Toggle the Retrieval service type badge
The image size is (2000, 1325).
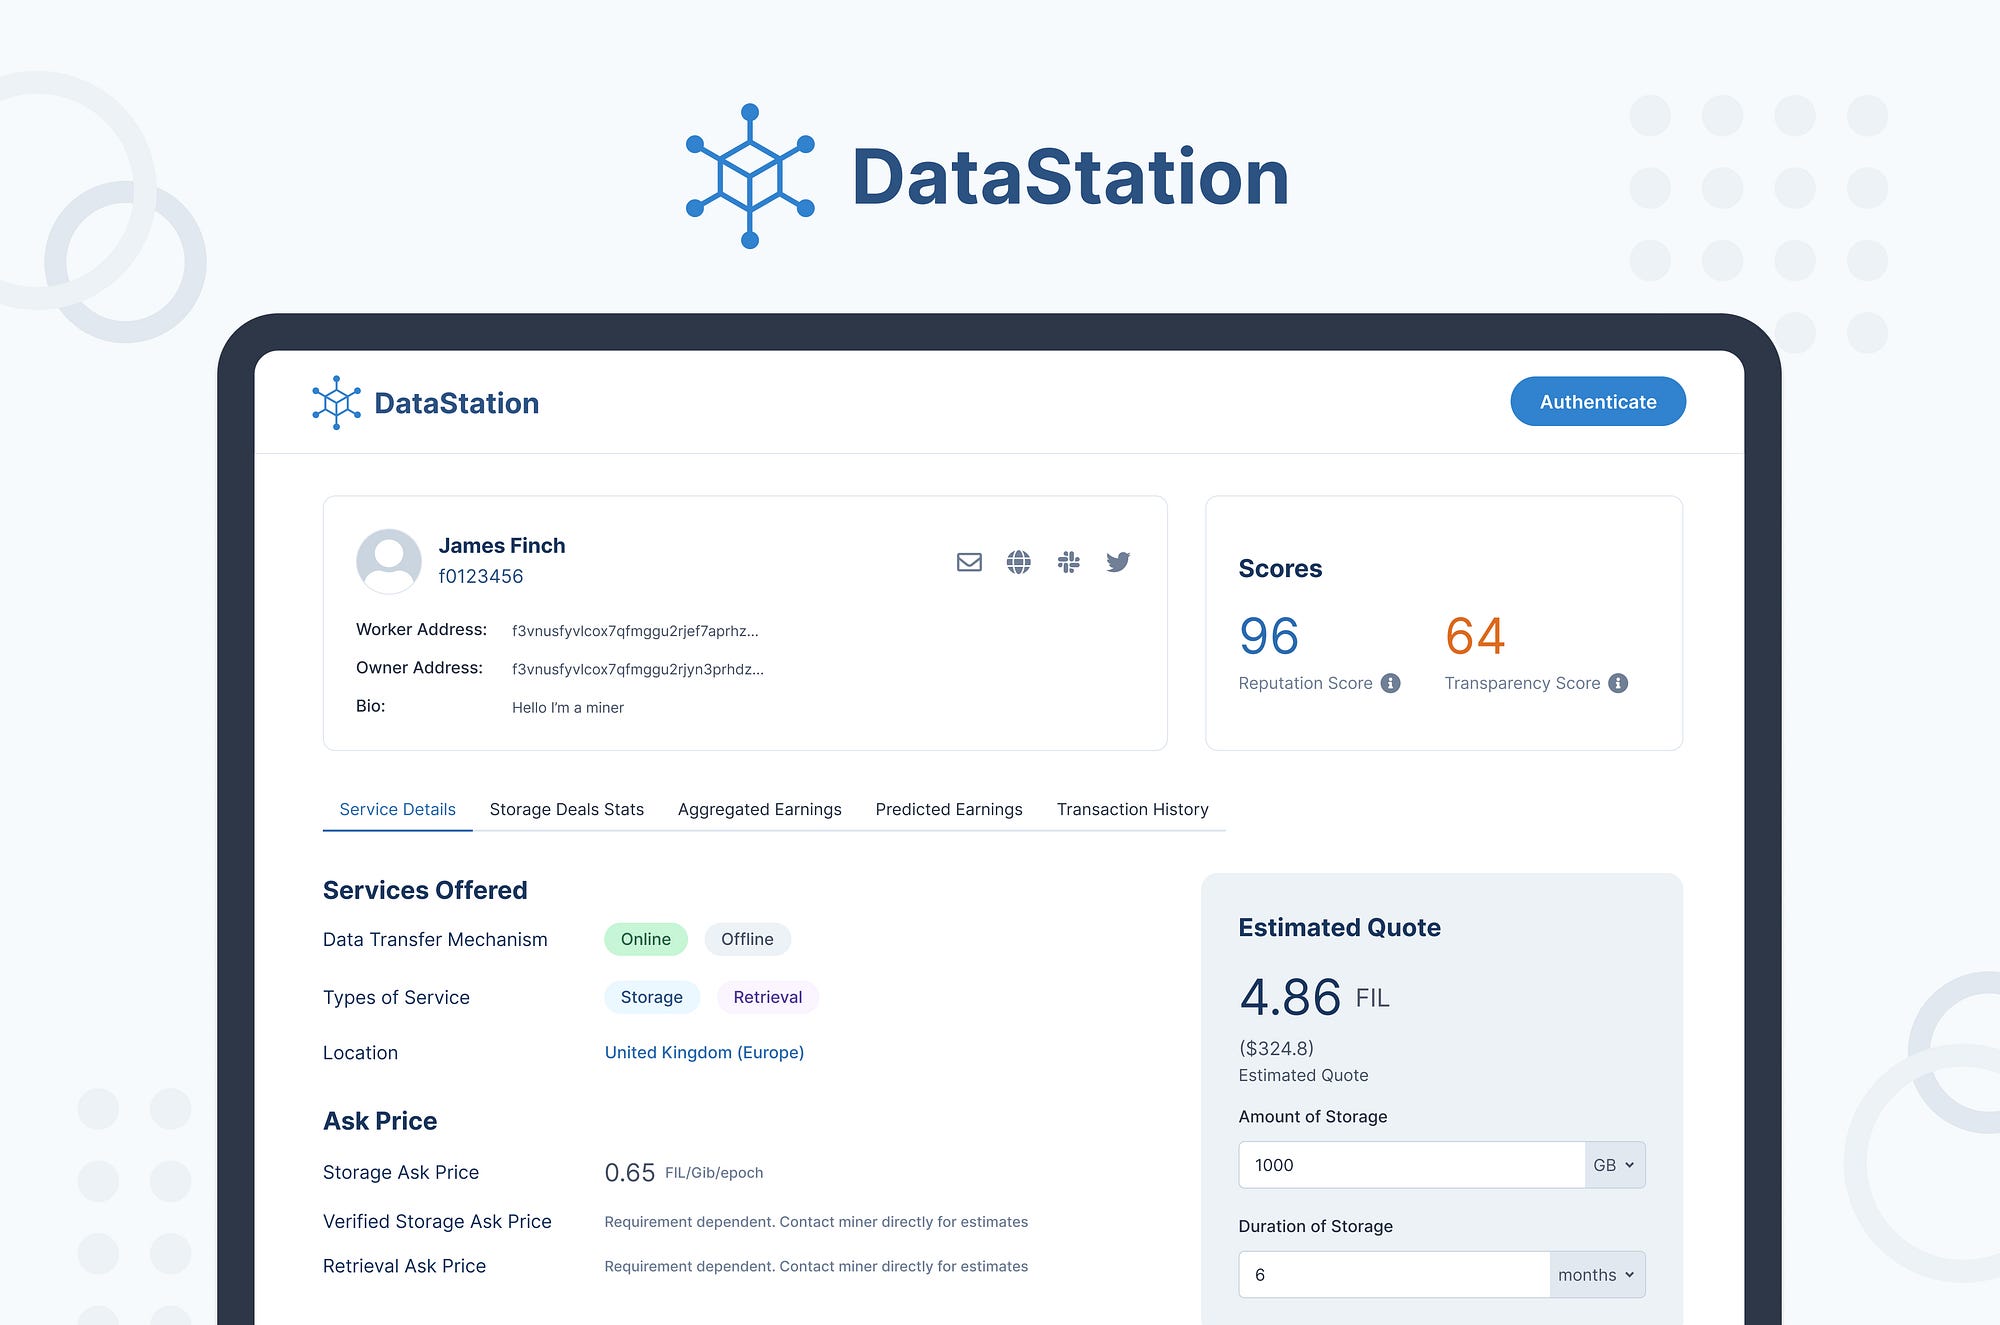click(767, 997)
